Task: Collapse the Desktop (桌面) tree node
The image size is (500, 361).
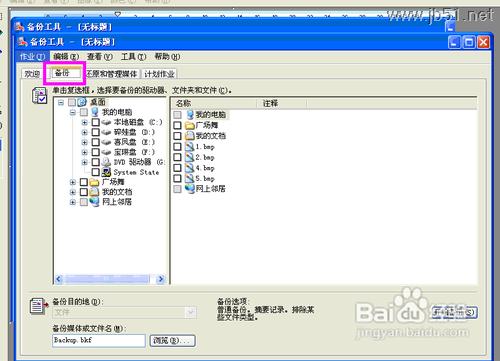Action: (61, 102)
